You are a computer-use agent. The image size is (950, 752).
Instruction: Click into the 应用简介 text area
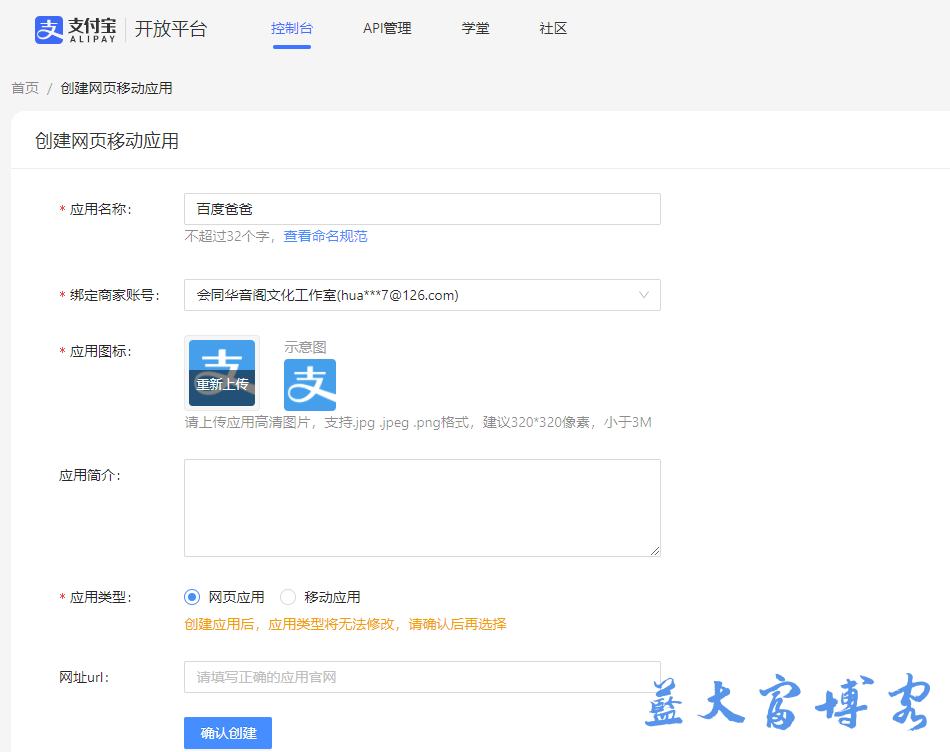[422, 508]
